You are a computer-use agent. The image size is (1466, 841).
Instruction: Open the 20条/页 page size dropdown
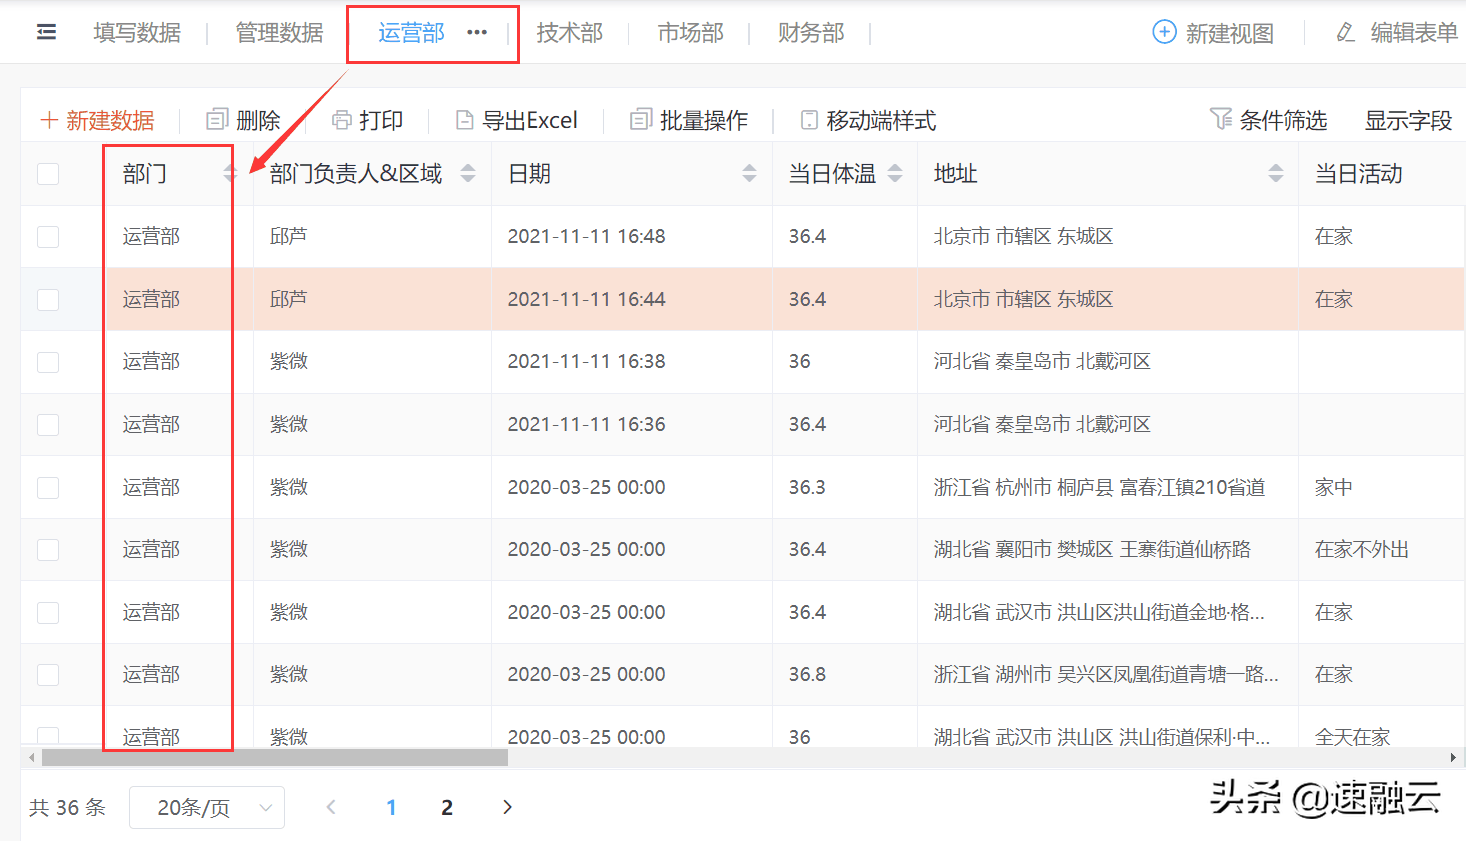click(x=207, y=807)
